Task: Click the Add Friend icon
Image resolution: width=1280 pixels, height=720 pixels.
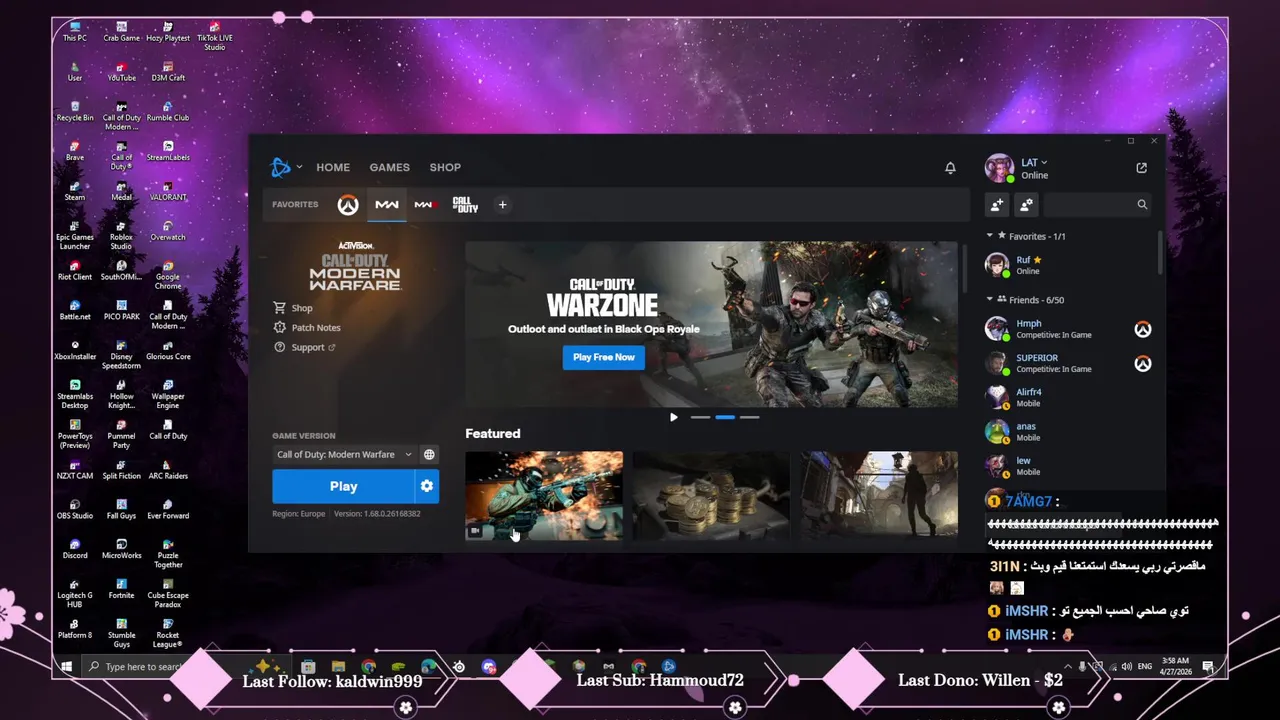Action: point(996,204)
